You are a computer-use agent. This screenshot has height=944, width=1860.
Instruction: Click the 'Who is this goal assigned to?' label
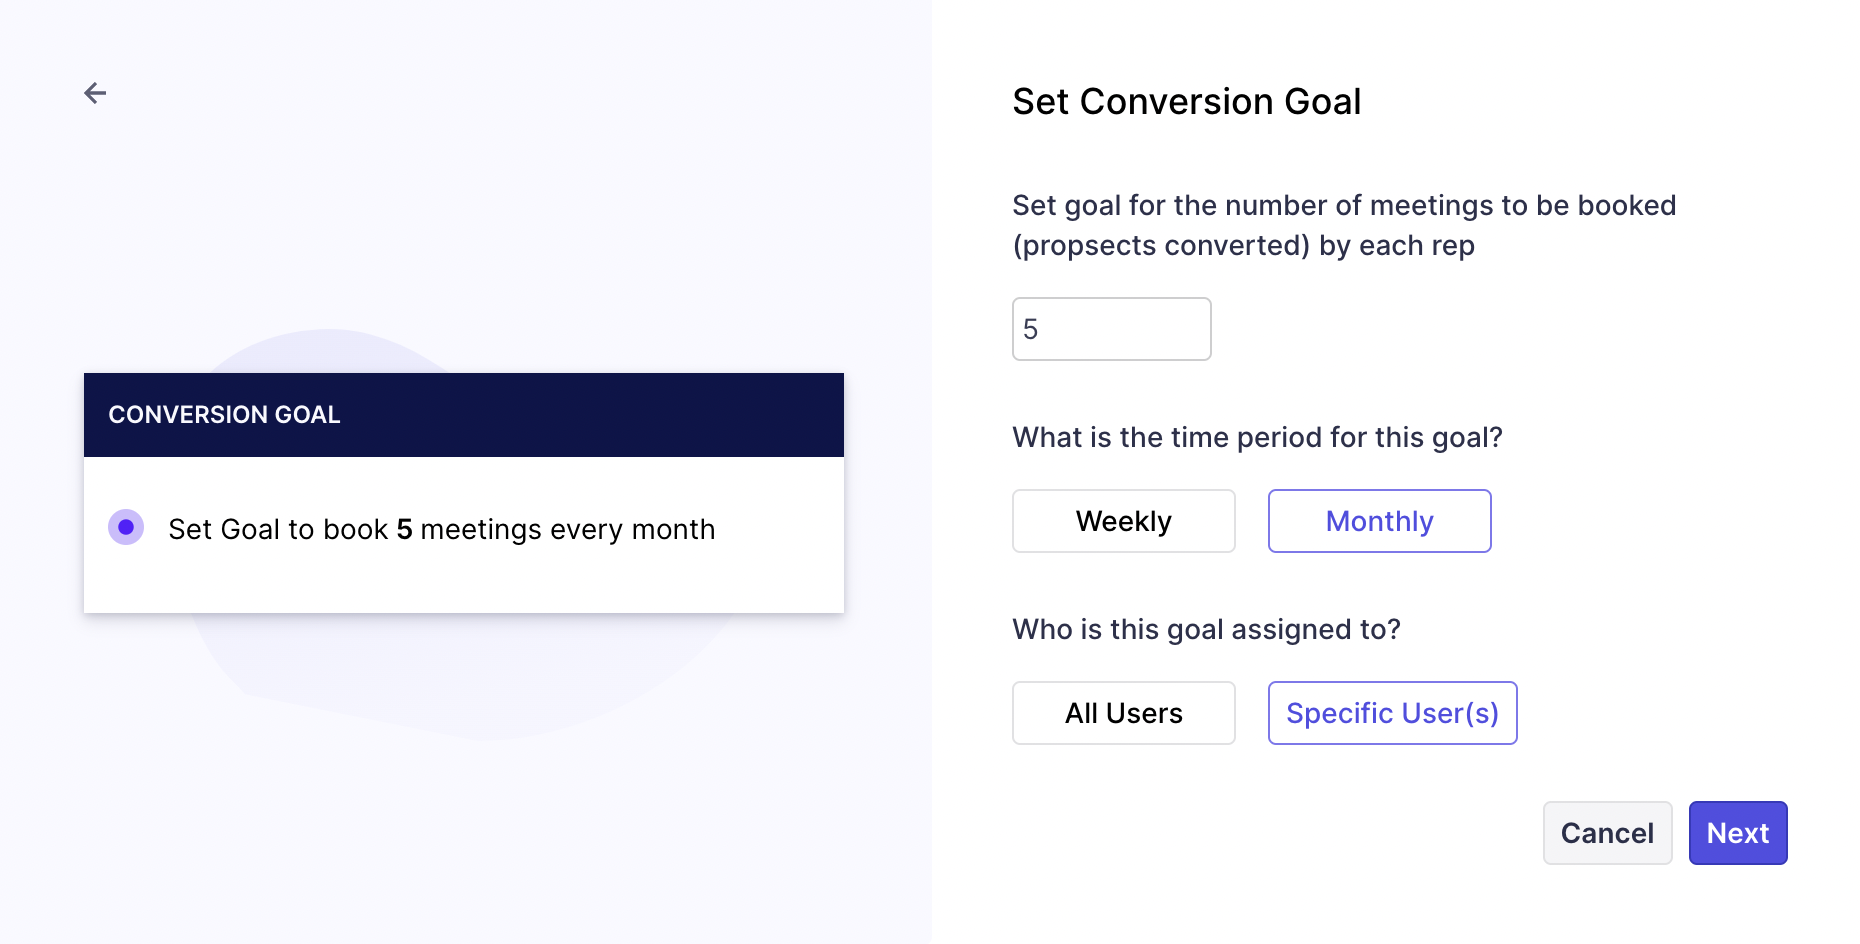pos(1206,629)
